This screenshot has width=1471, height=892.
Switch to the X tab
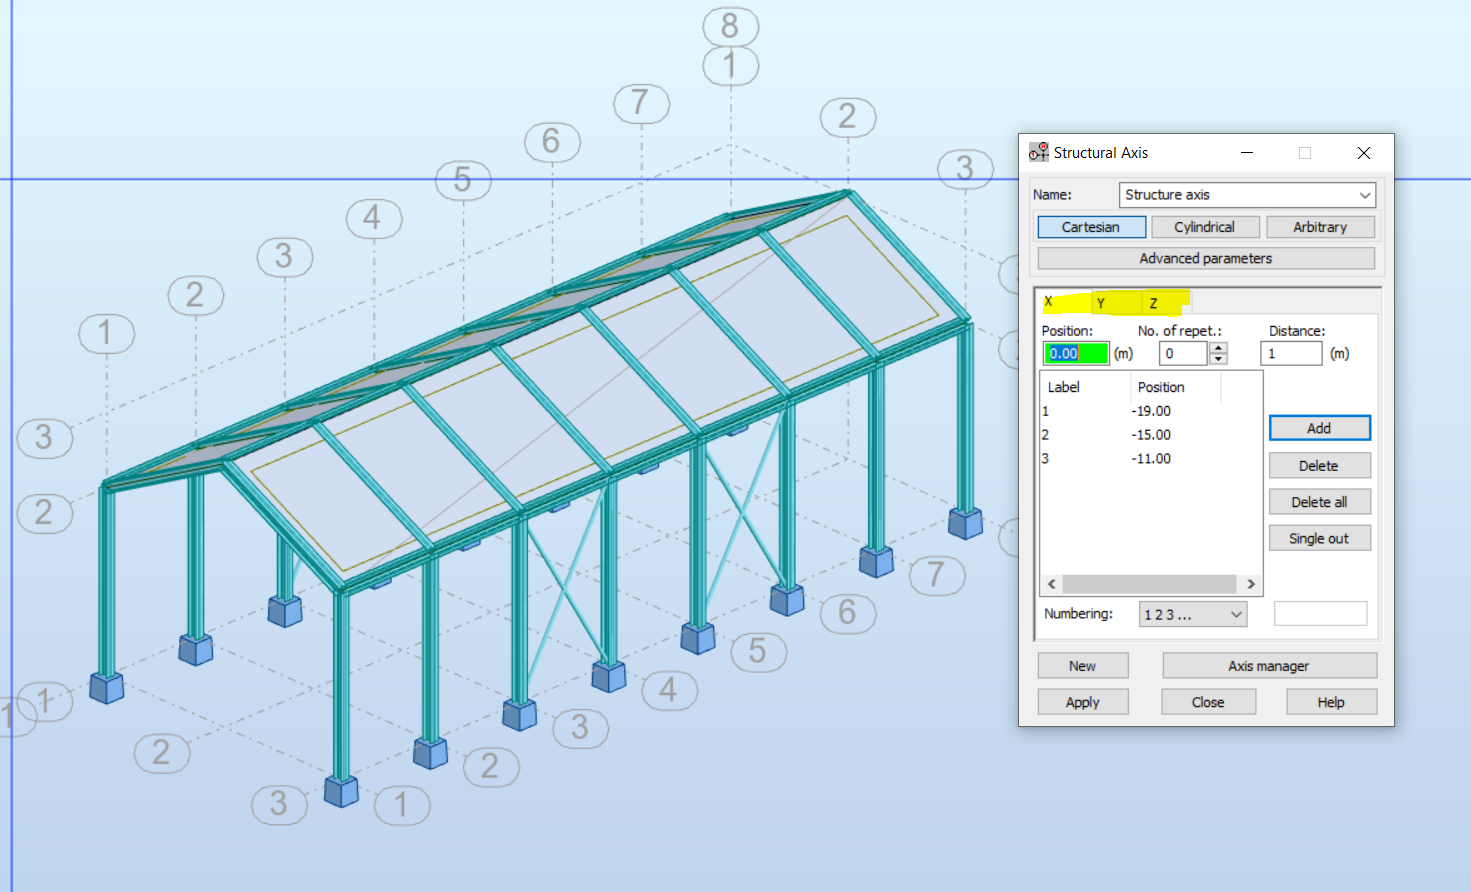[x=1064, y=302]
